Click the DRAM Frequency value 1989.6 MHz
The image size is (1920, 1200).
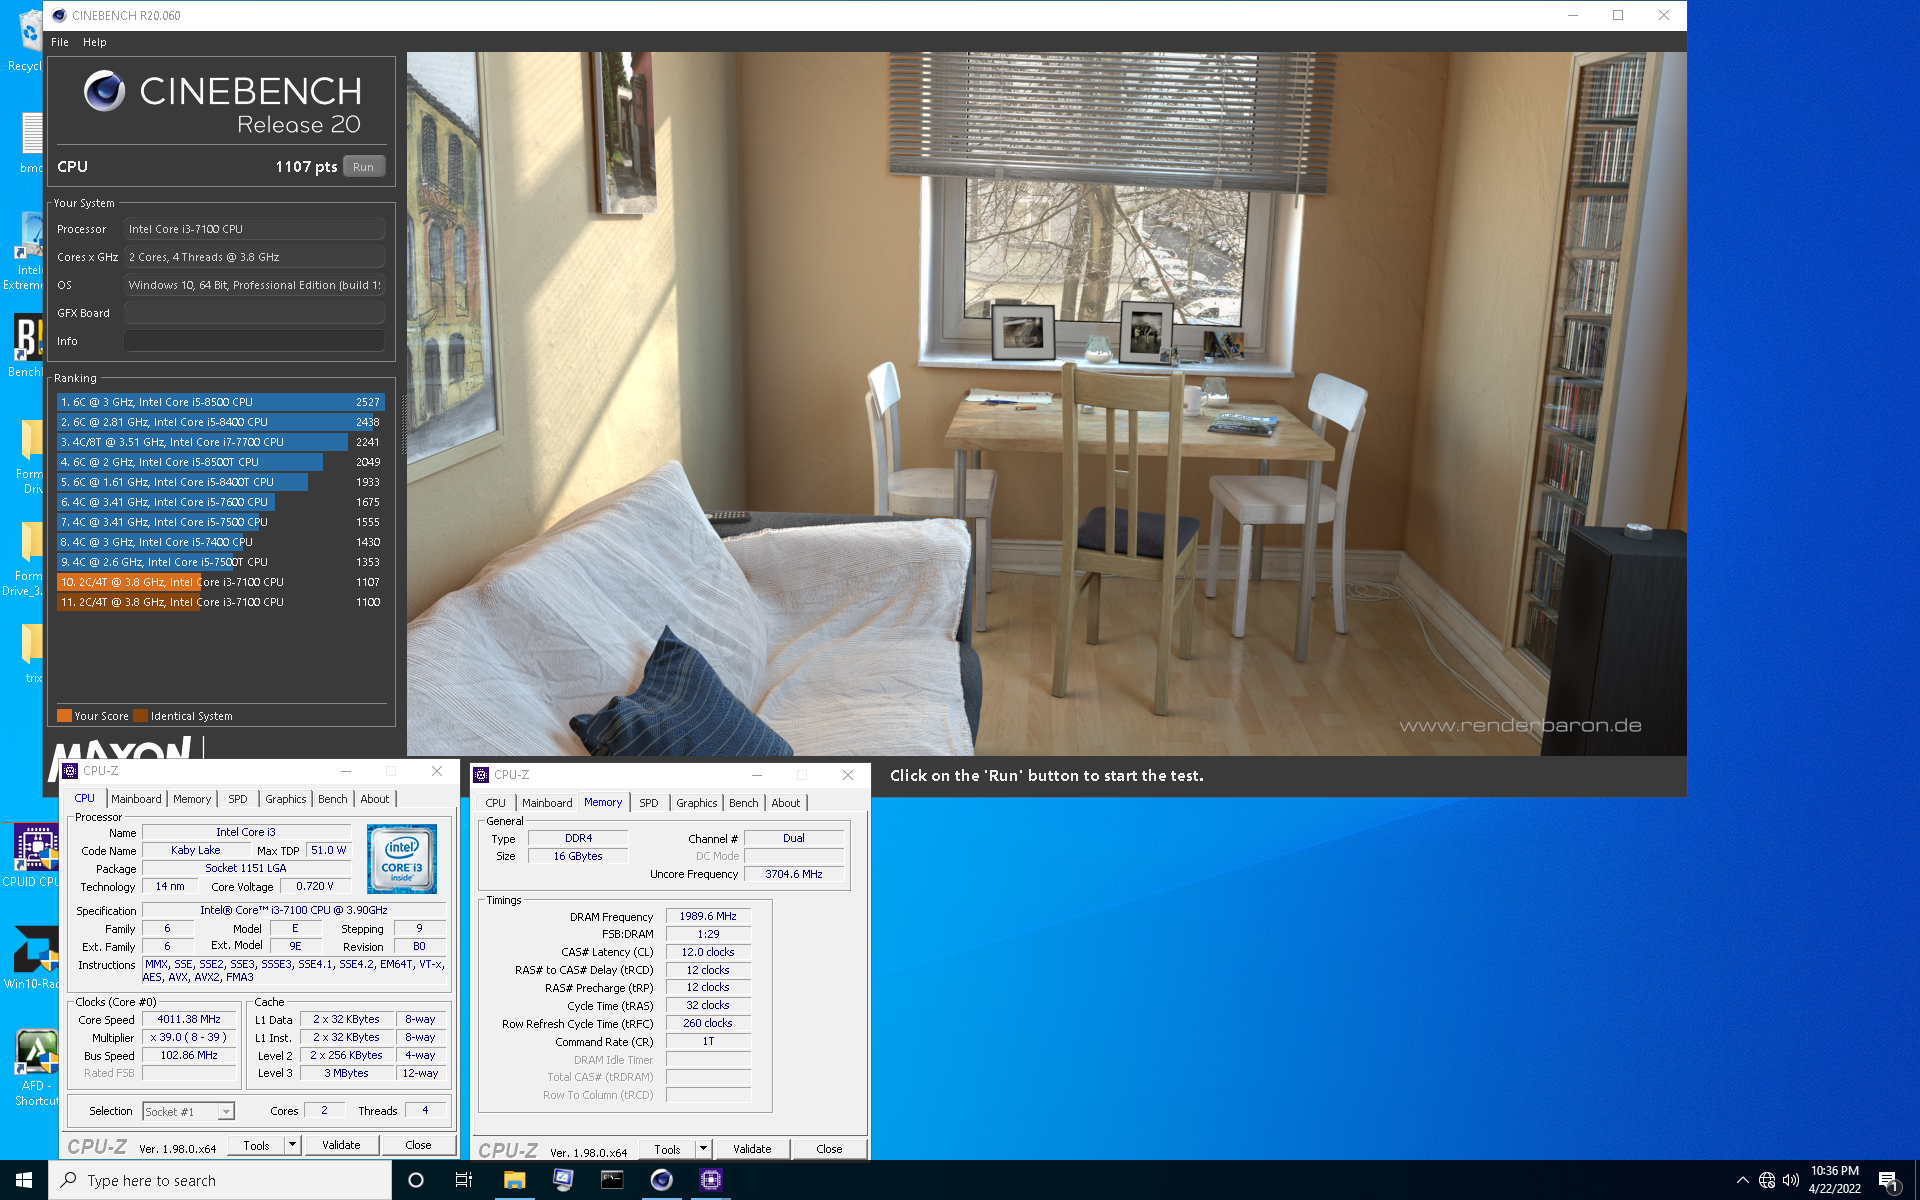point(708,916)
